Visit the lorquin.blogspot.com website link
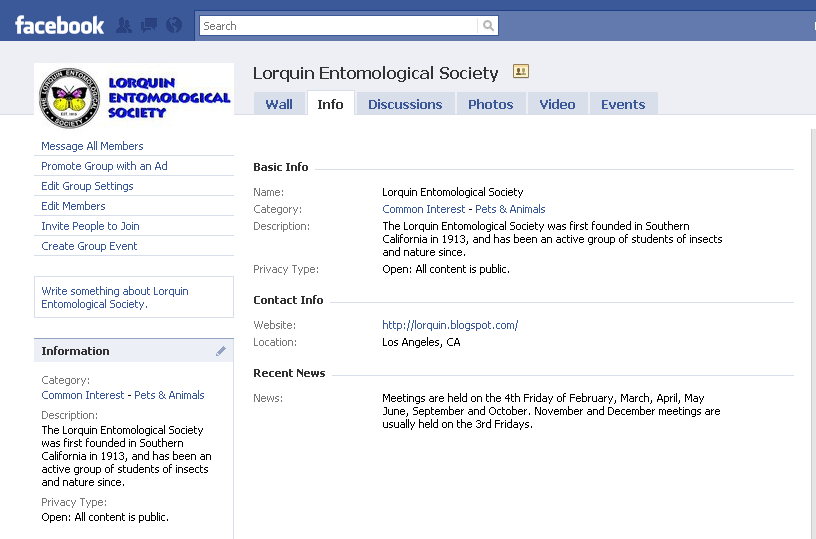 [x=450, y=325]
